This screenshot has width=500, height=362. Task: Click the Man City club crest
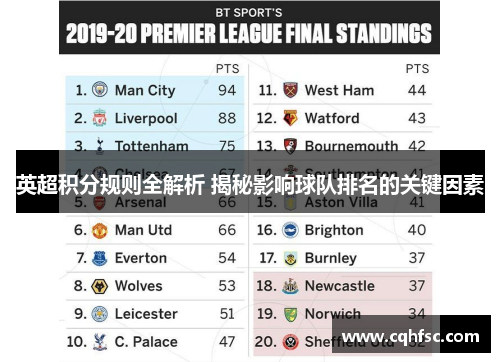click(100, 90)
